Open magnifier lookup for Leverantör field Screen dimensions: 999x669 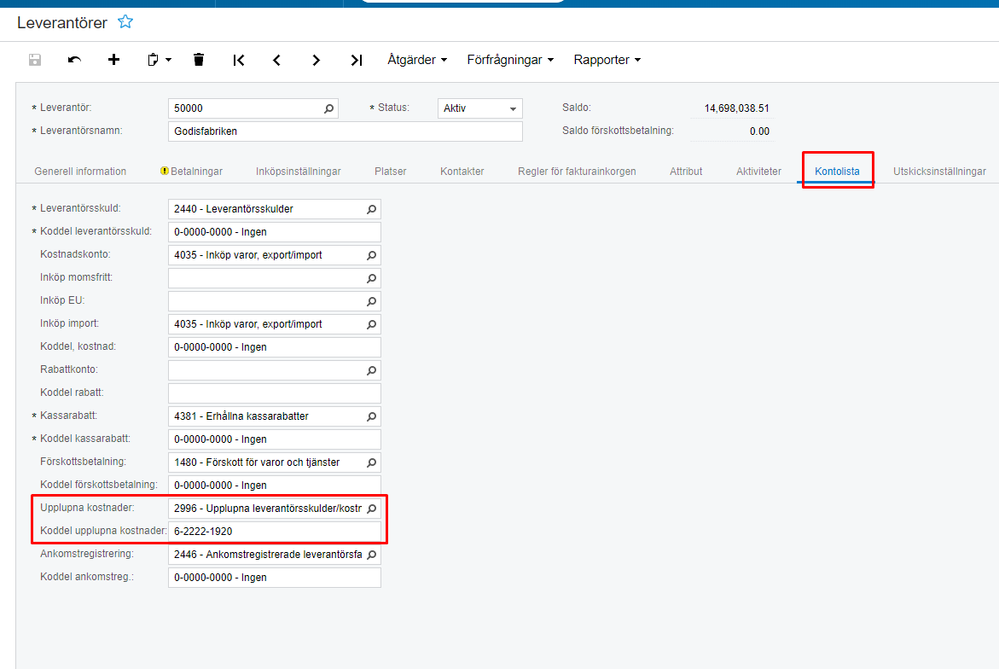[x=329, y=108]
